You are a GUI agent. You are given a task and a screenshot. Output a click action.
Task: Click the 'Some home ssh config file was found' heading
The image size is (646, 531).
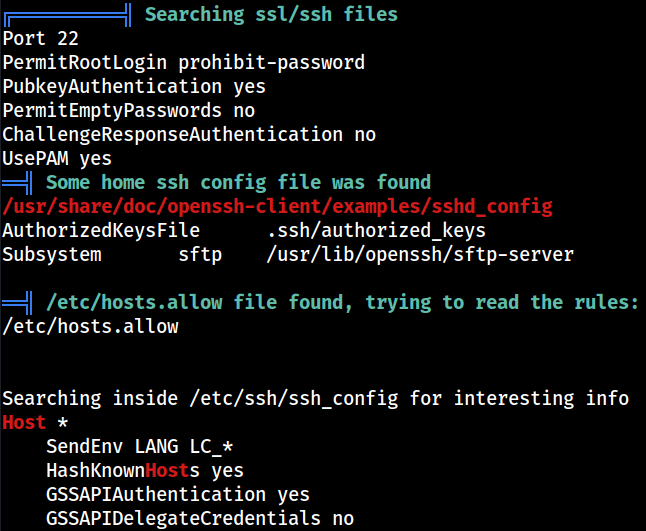point(239,183)
